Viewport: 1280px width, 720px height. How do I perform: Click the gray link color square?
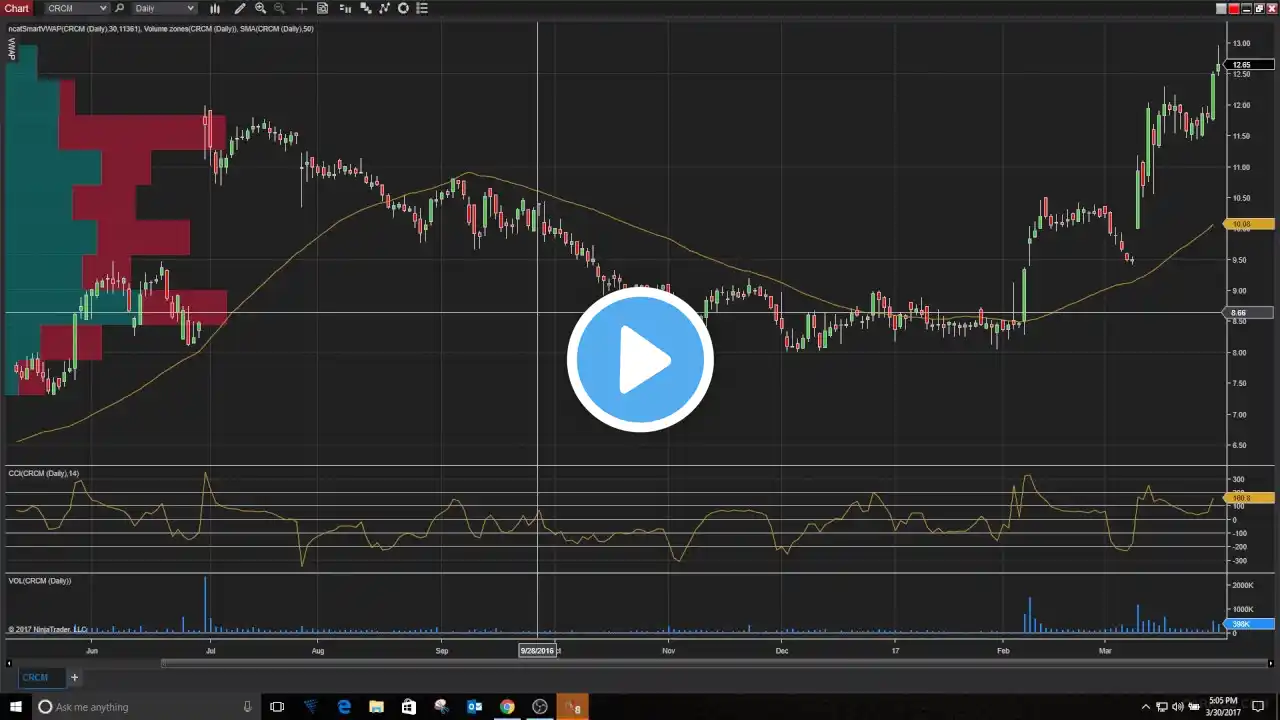[1221, 8]
